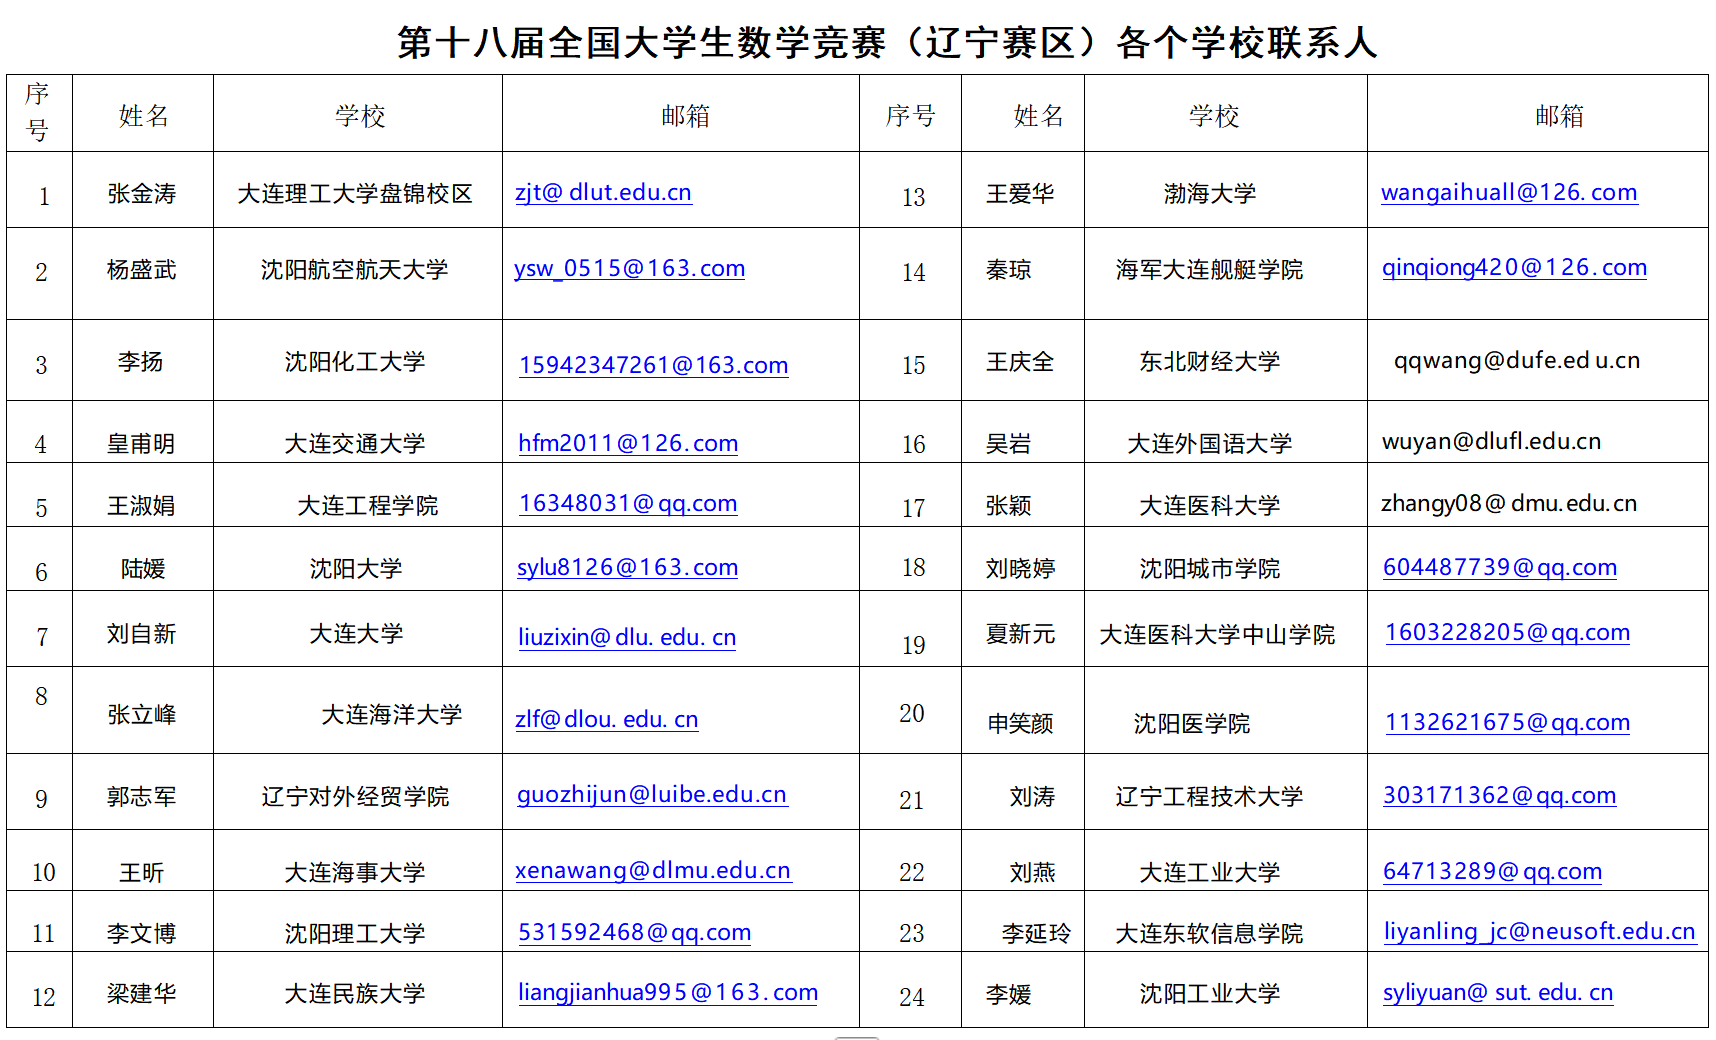
Task: Open the 64713289@qq.com email link
Action: [1492, 871]
